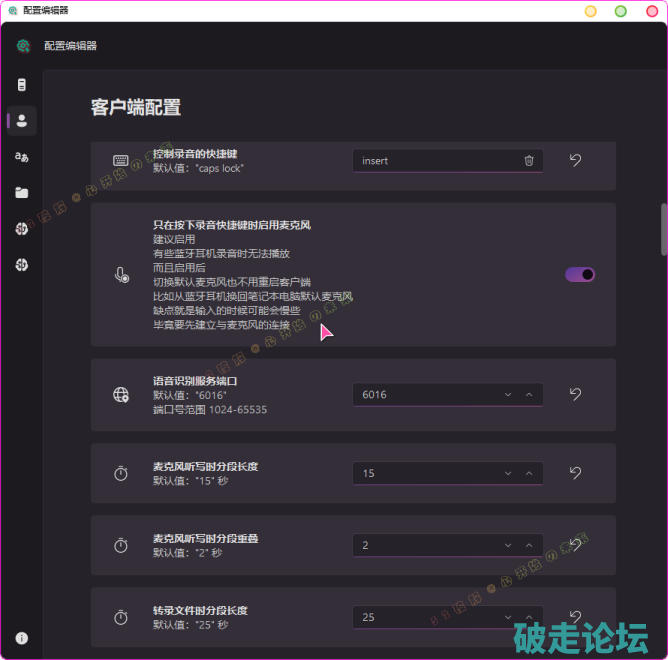This screenshot has height=660, width=668.
Task: Open the language settings sidebar icon
Action: click(x=21, y=157)
